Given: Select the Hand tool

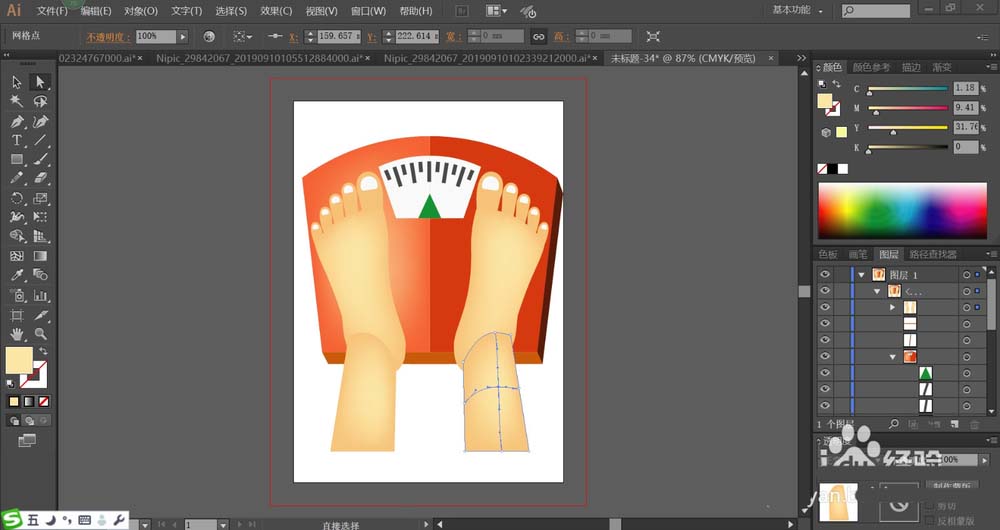Looking at the screenshot, I should pyautogui.click(x=17, y=333).
